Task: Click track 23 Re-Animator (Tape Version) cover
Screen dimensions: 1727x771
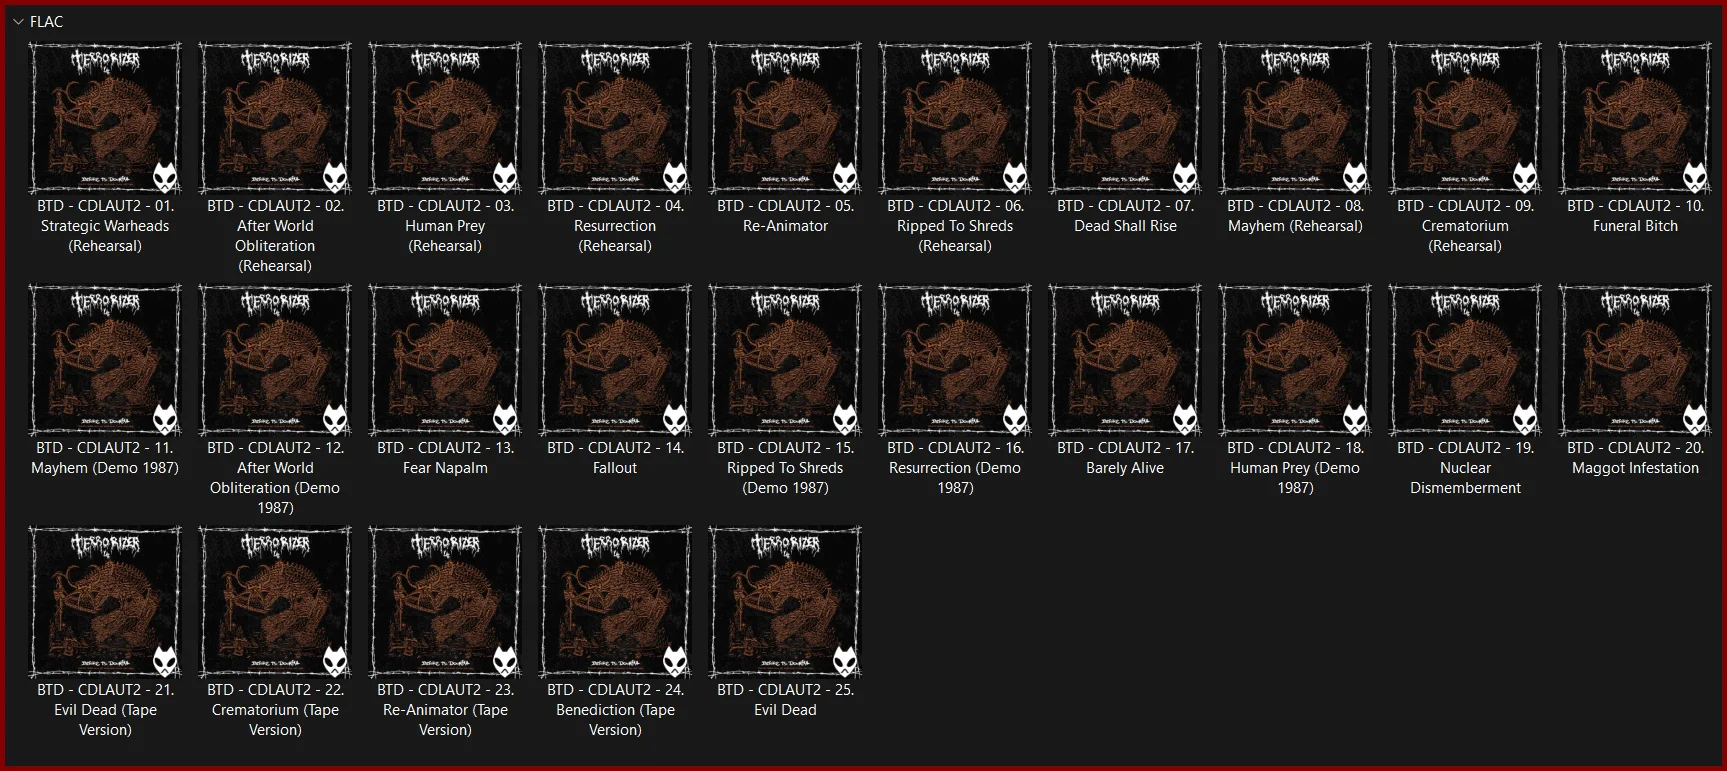Action: (445, 602)
